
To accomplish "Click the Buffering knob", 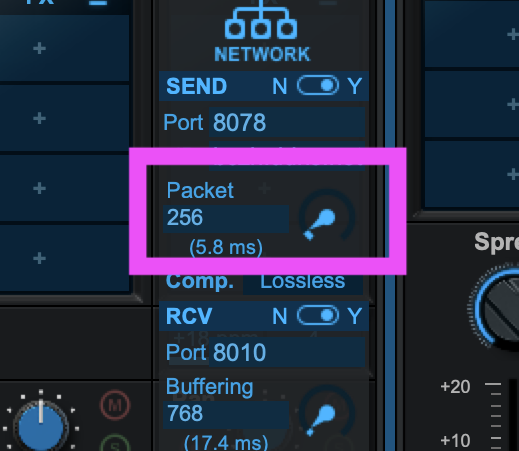I will coord(327,413).
